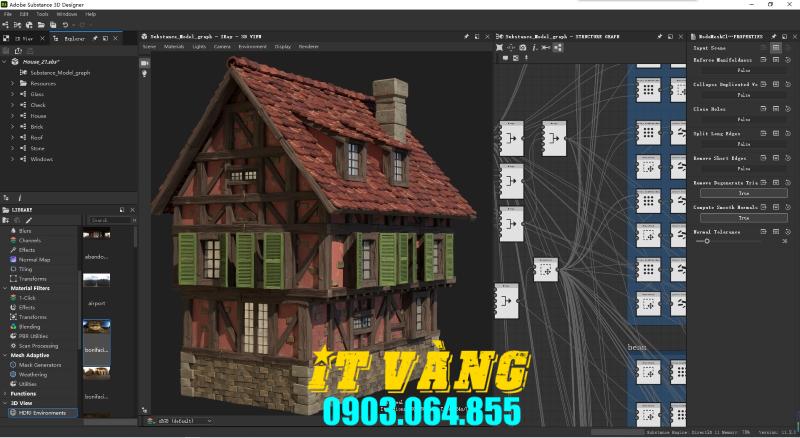The image size is (800, 438).
Task: Undock the Structure Graph panel
Action: pos(670,37)
